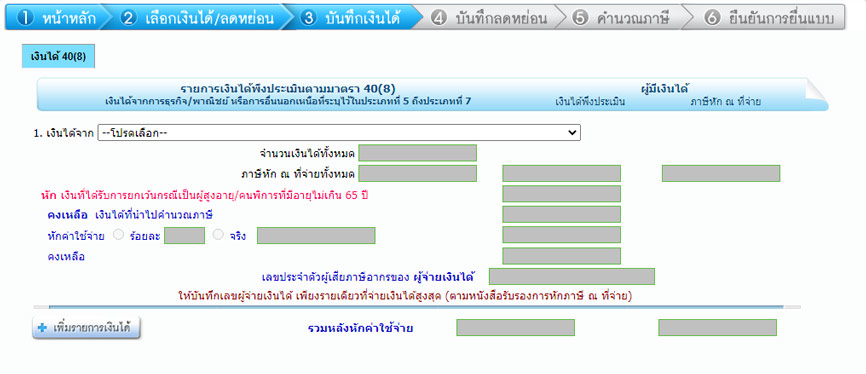The image size is (866, 374).
Task: Click the เพิ่มรายการเงินได้ button
Action: coord(86,328)
